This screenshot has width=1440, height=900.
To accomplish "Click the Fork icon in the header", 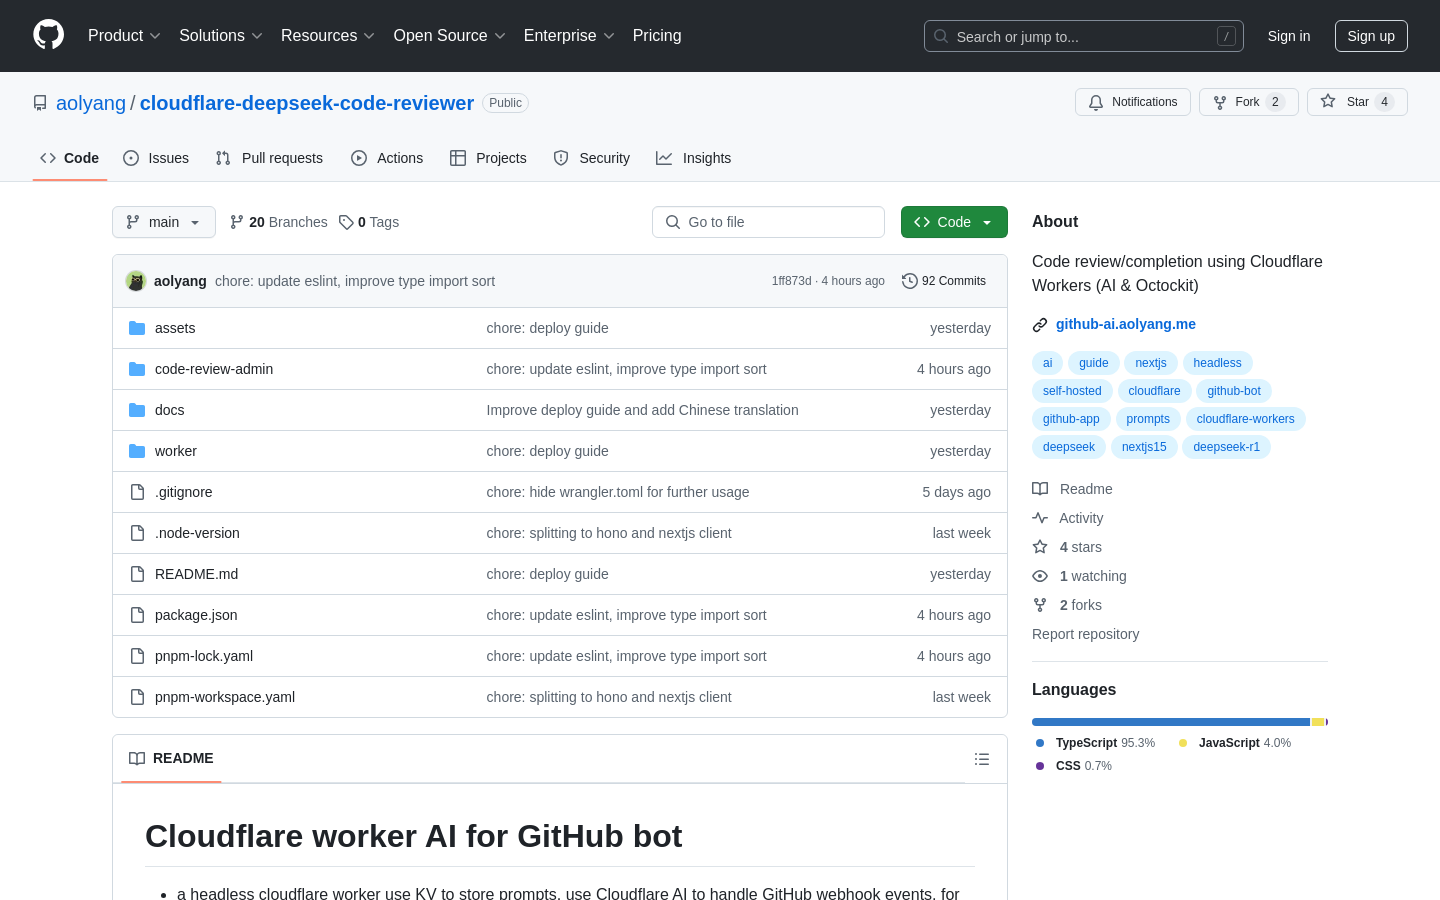I will [1220, 102].
